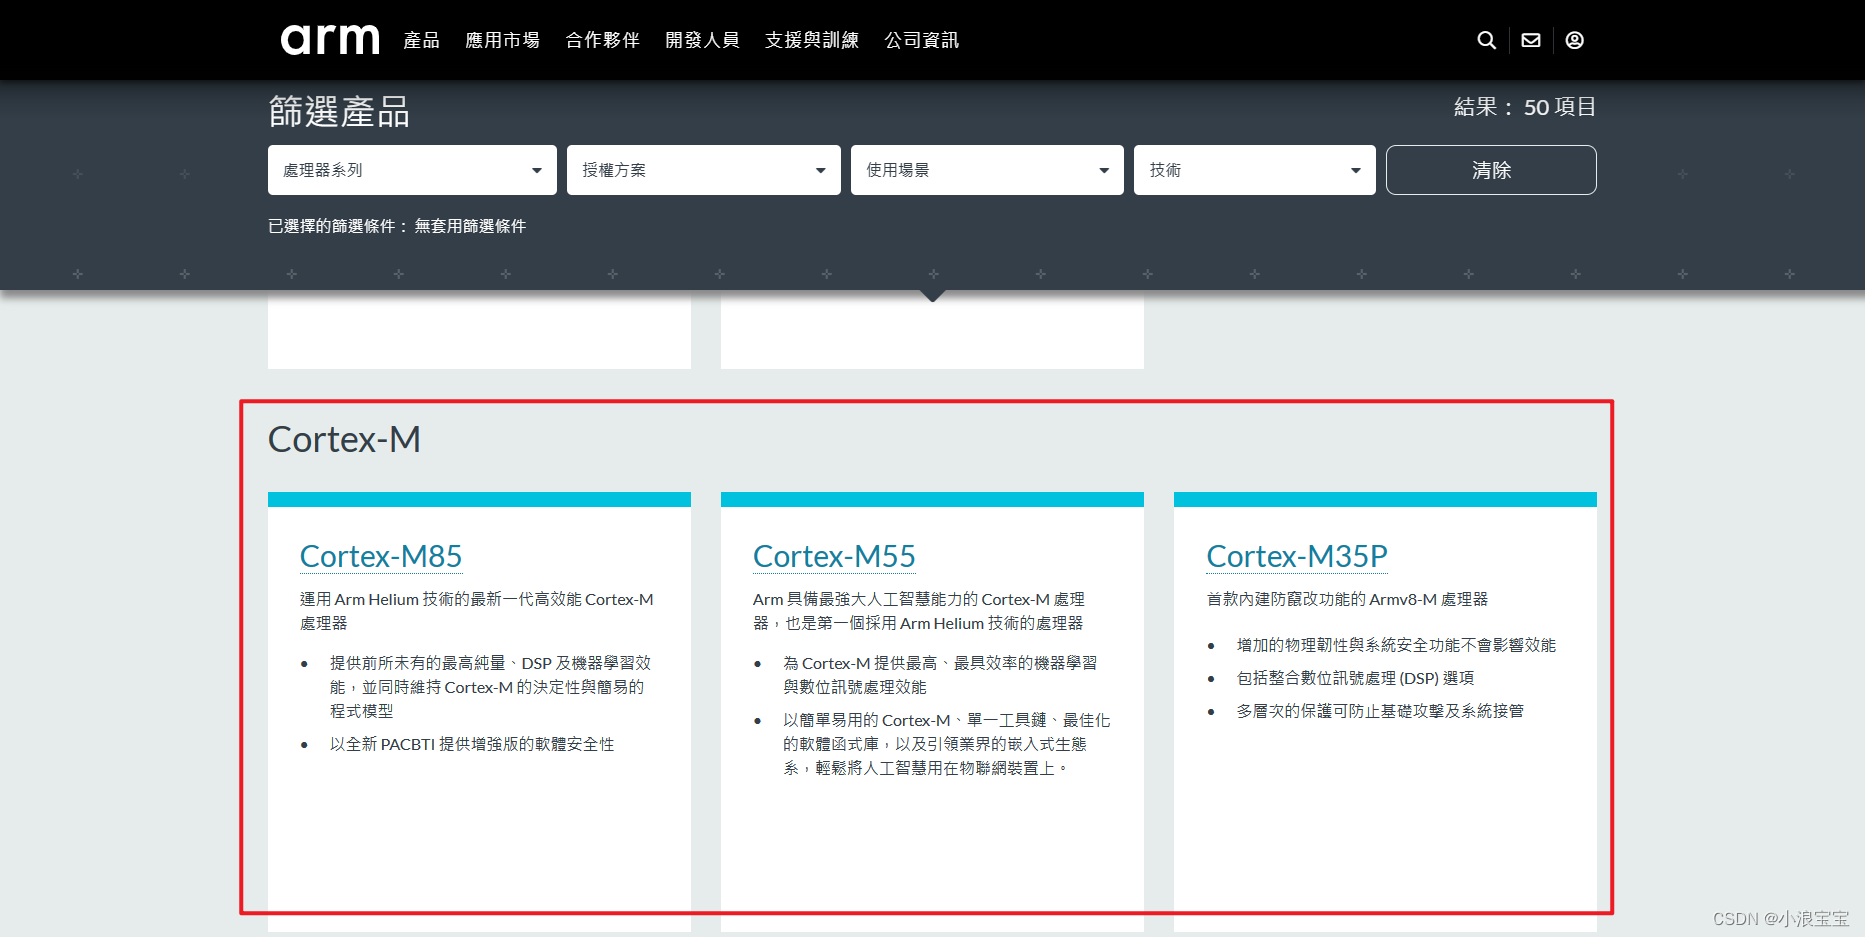The height and width of the screenshot is (937, 1865).
Task: Click the bullet 以全新 PACBTI 提供增強版的軟體安全性
Action: point(472,744)
